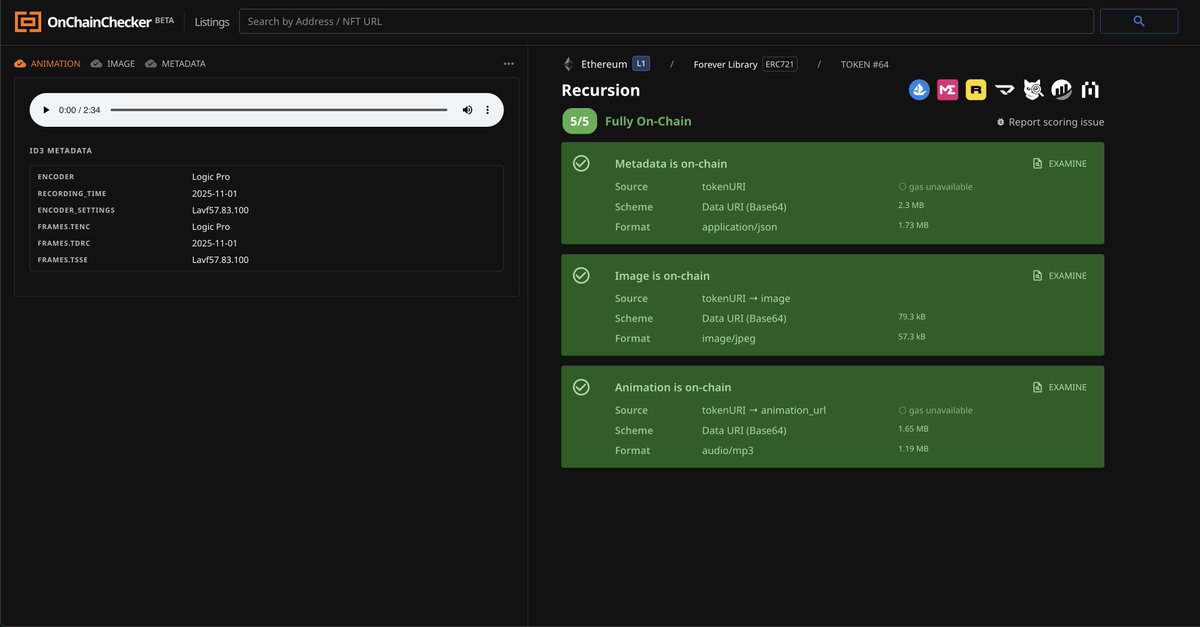Open the three-dot menu above the player
Viewport: 1200px width, 627px height.
[x=509, y=64]
